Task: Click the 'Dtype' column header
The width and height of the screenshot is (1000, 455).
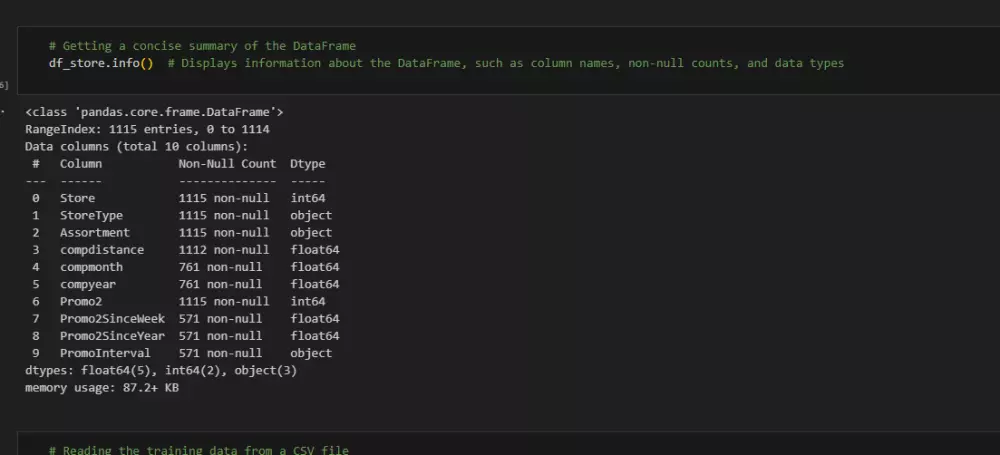Action: pos(307,163)
